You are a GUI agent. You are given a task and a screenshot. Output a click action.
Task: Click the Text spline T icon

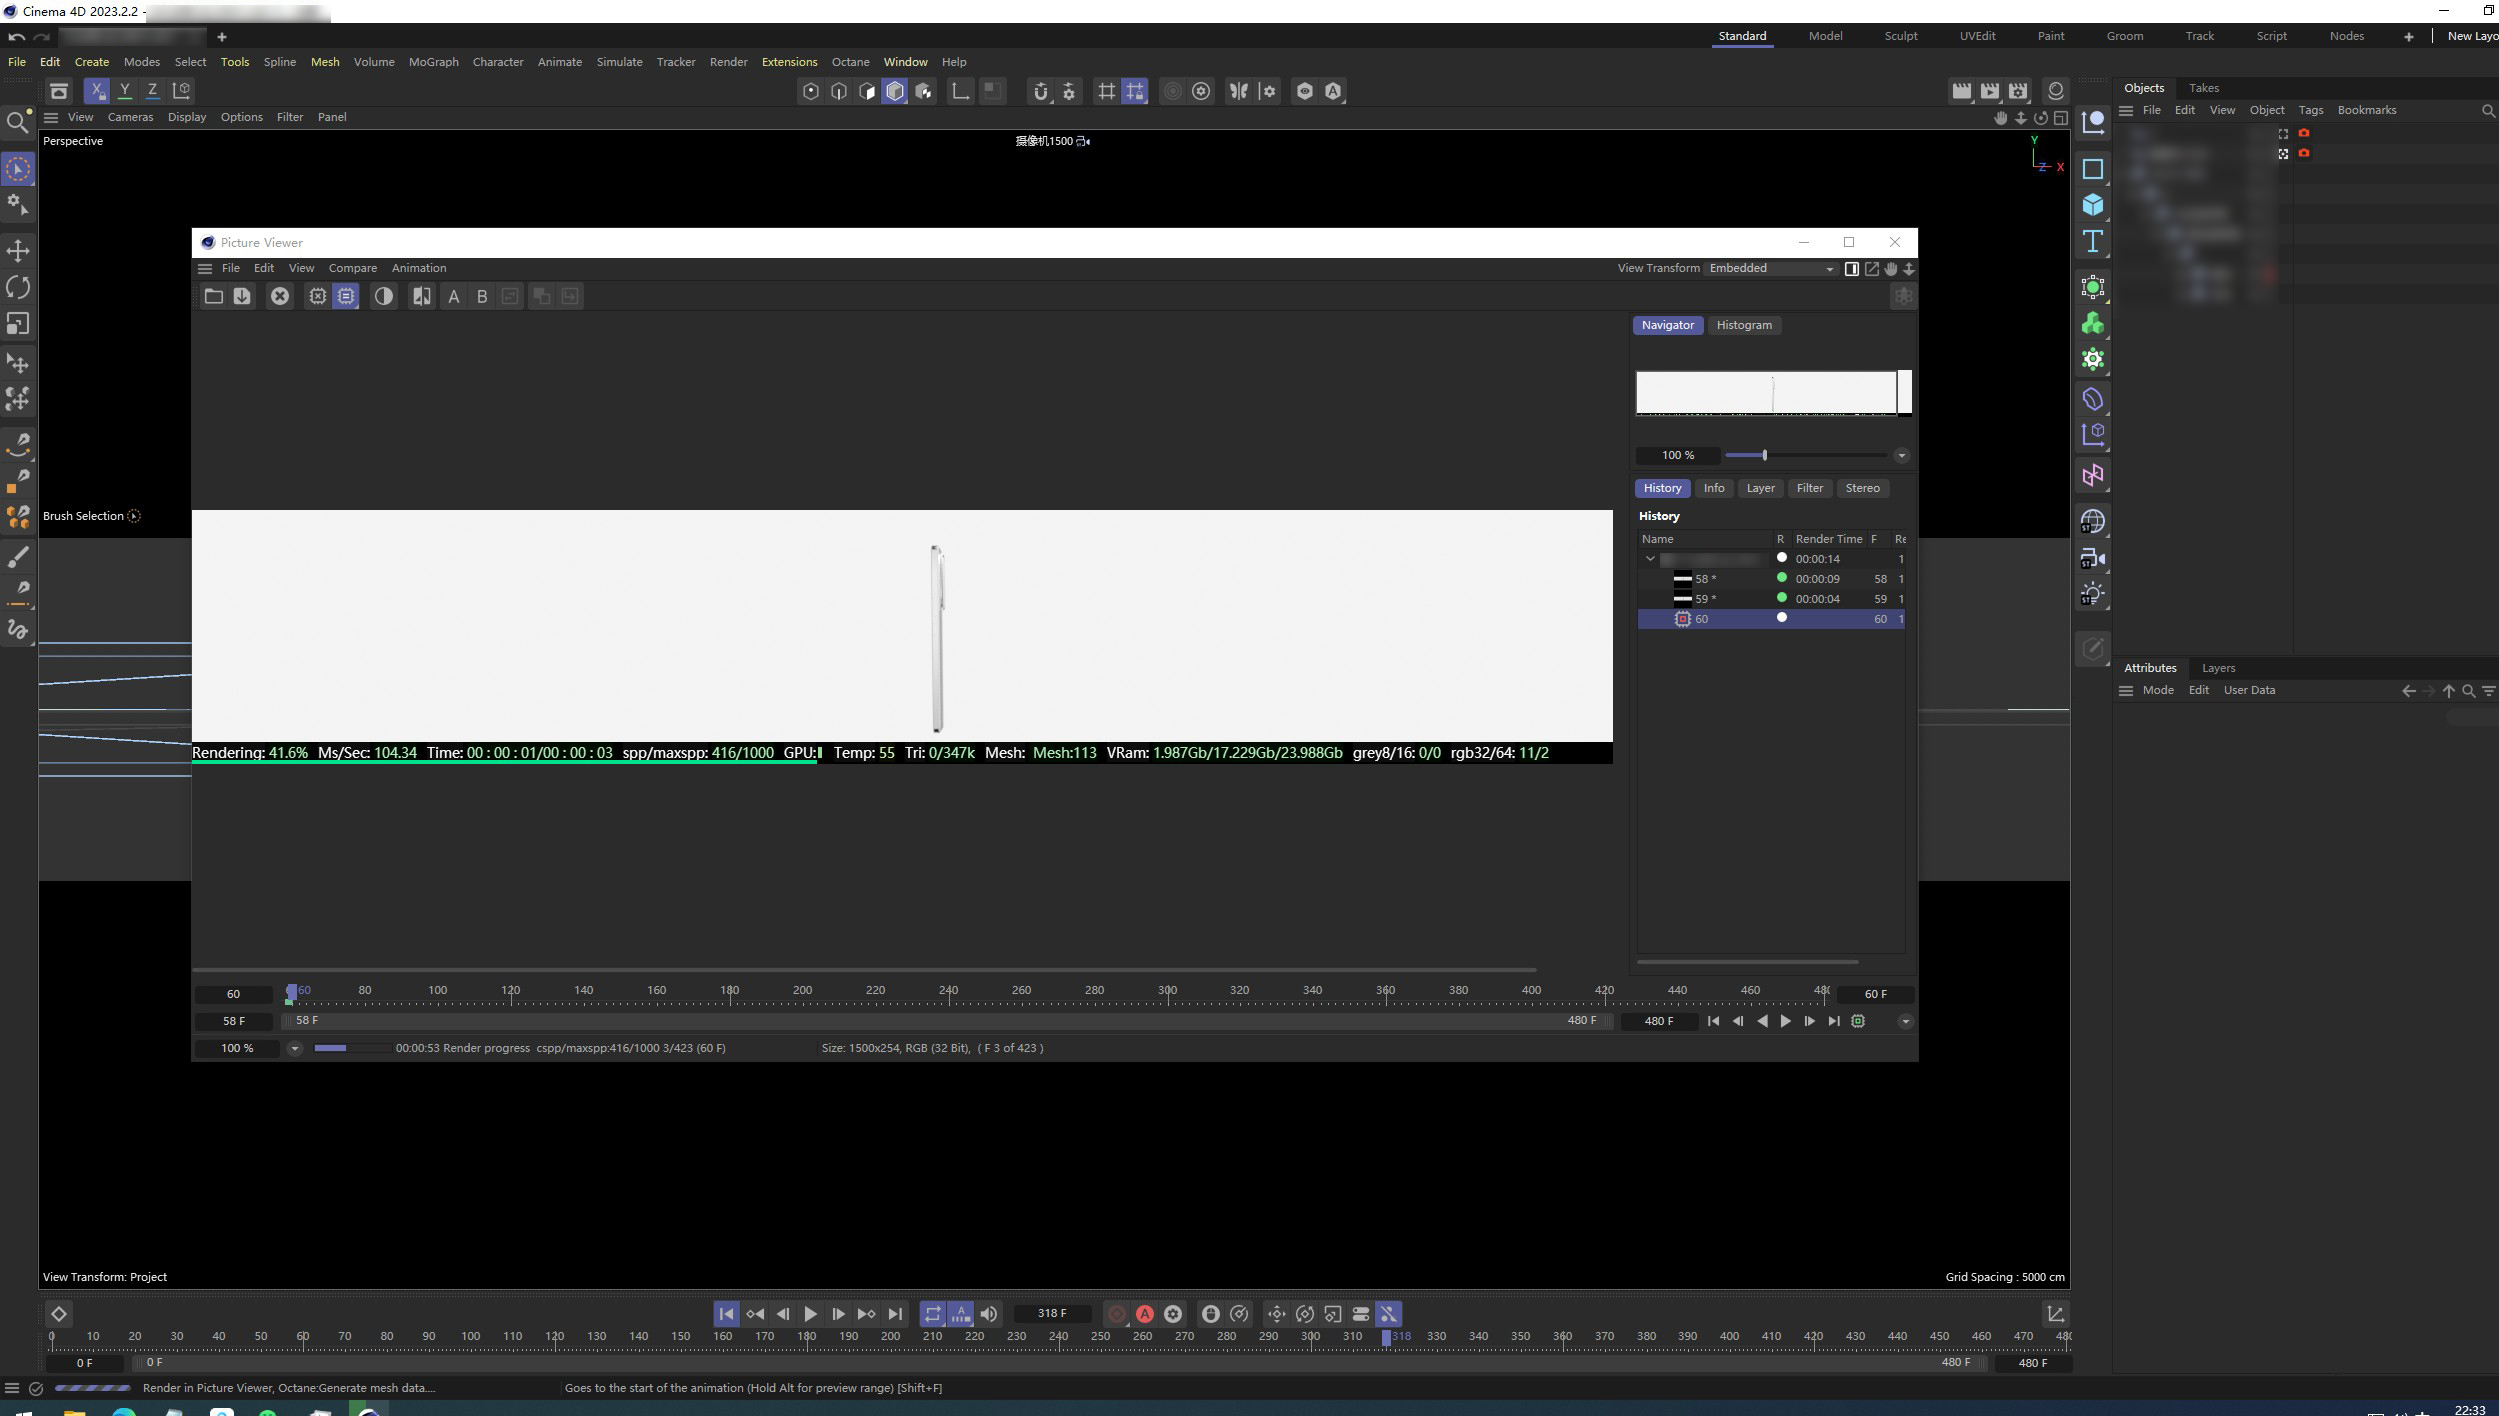click(x=2092, y=242)
